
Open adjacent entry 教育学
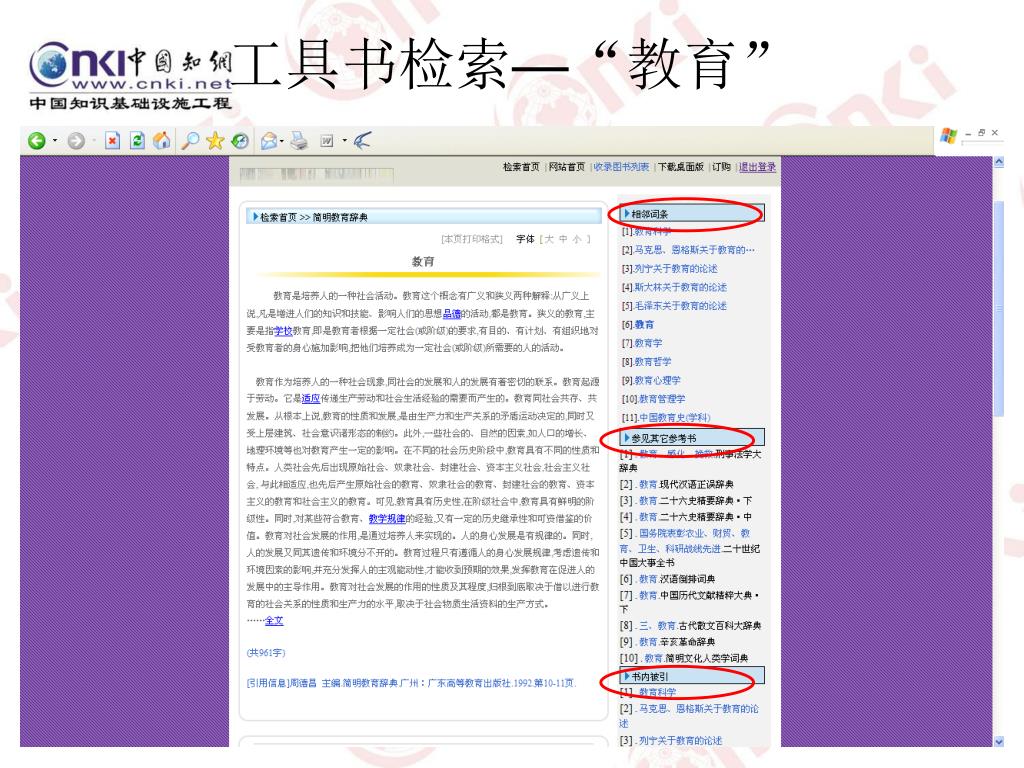(648, 343)
